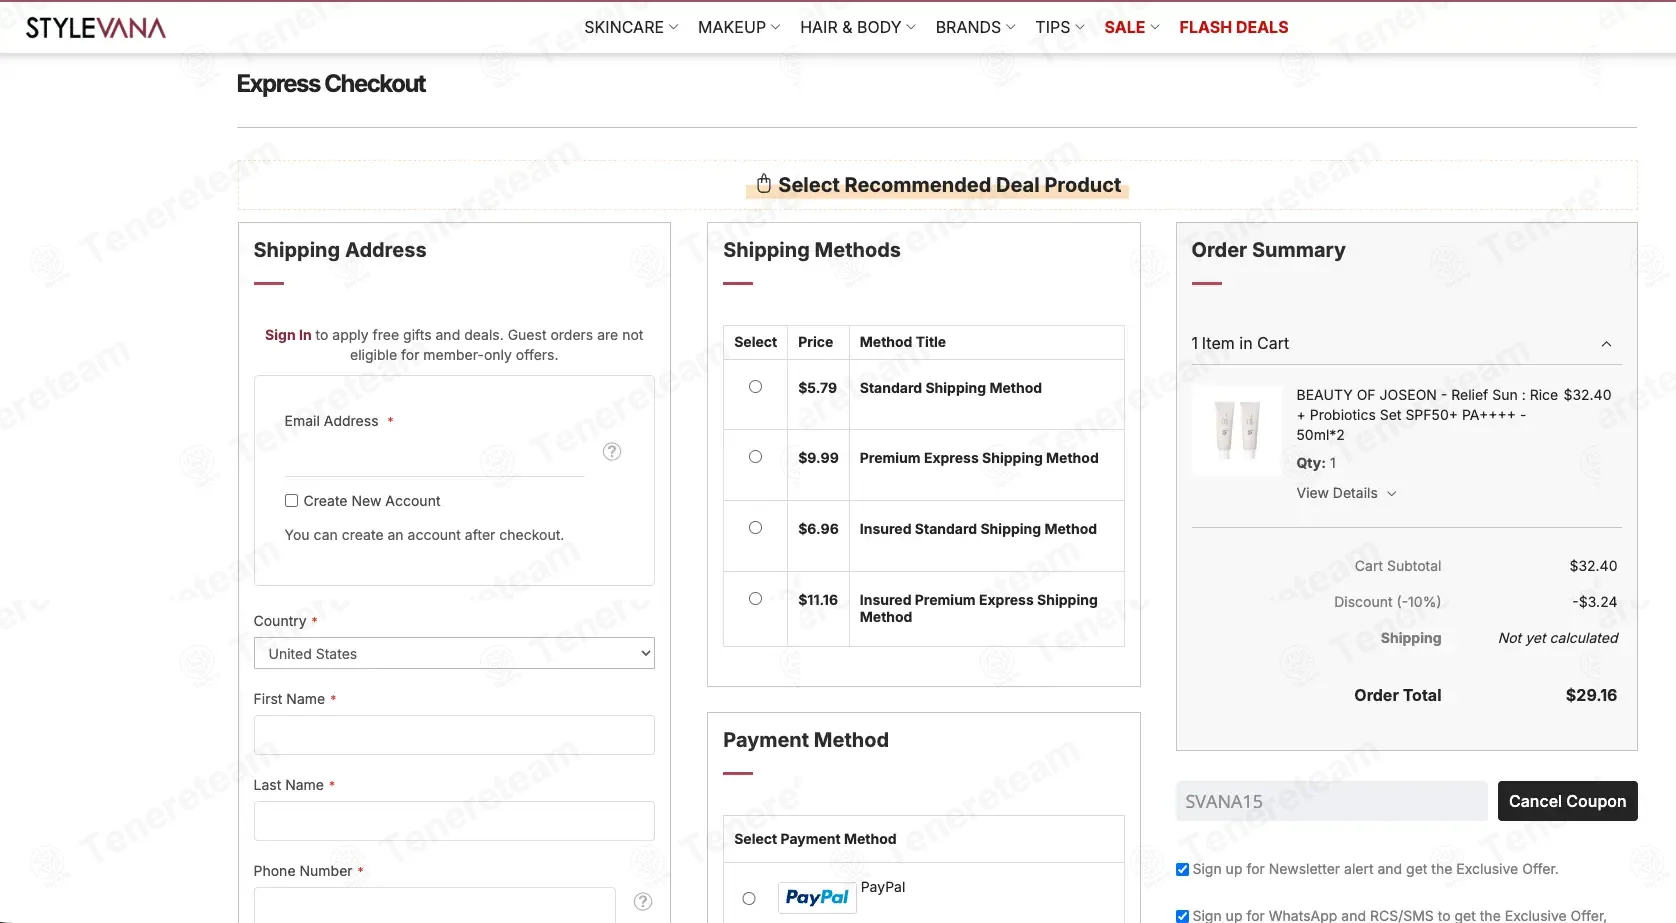Uncheck the Newsletter alert signup checkbox
This screenshot has width=1676, height=923.
tap(1183, 870)
